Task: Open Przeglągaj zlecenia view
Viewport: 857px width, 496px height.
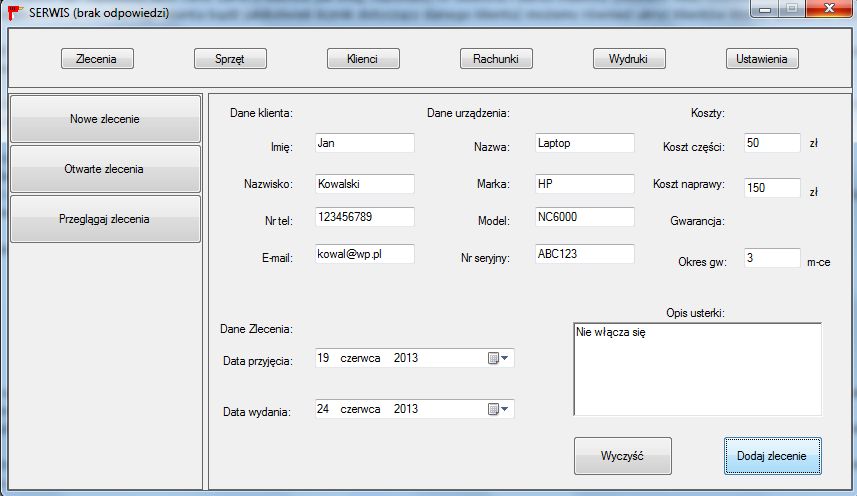Action: (x=105, y=219)
